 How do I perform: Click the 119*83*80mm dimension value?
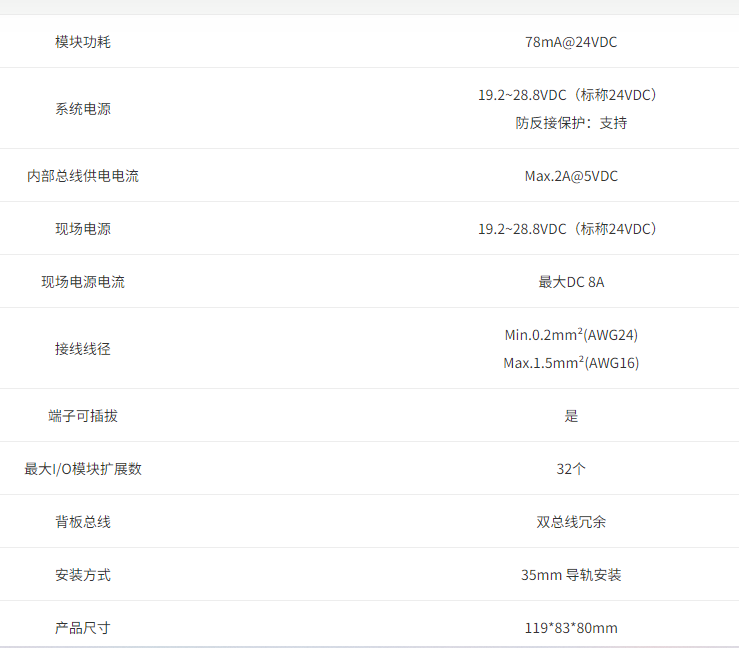tap(571, 628)
